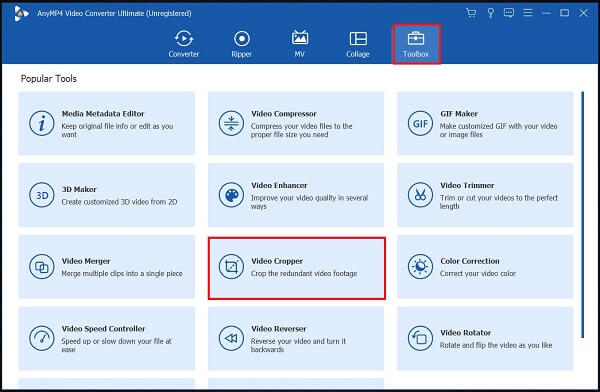The image size is (600, 392).
Task: Open the feedback chat icon
Action: coord(509,13)
